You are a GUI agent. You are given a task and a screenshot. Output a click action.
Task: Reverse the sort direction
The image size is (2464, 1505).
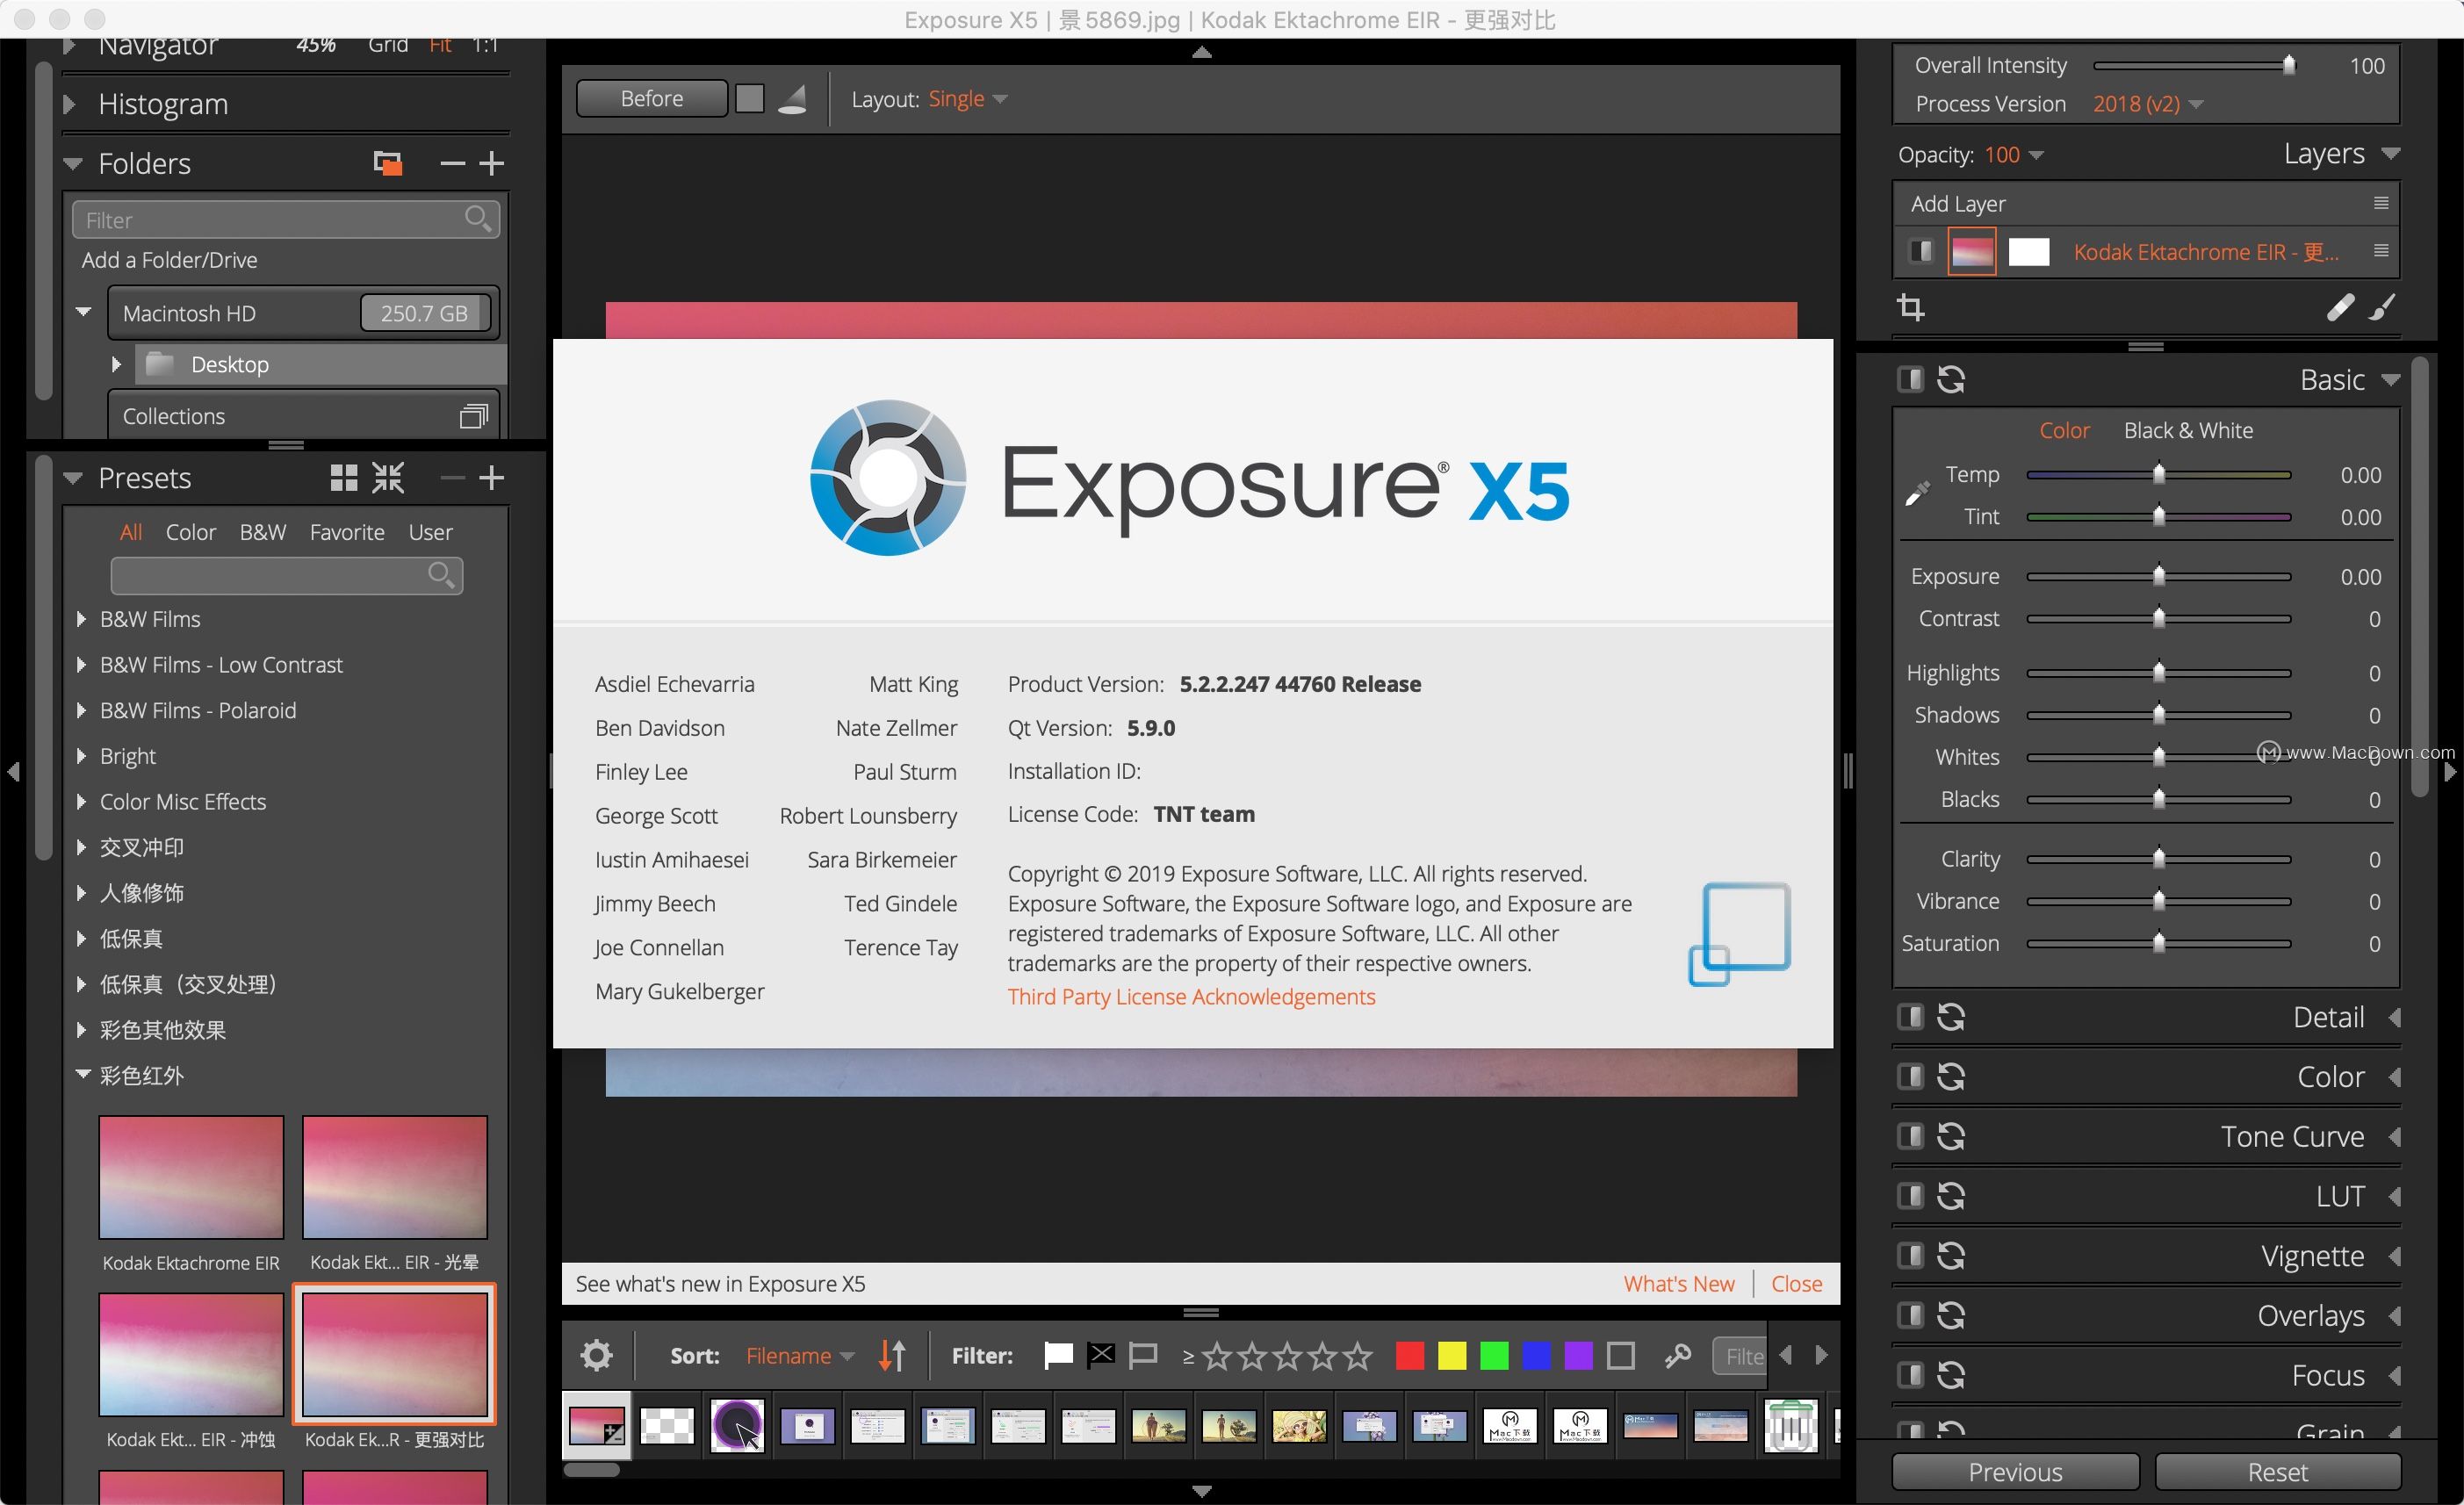tap(892, 1355)
